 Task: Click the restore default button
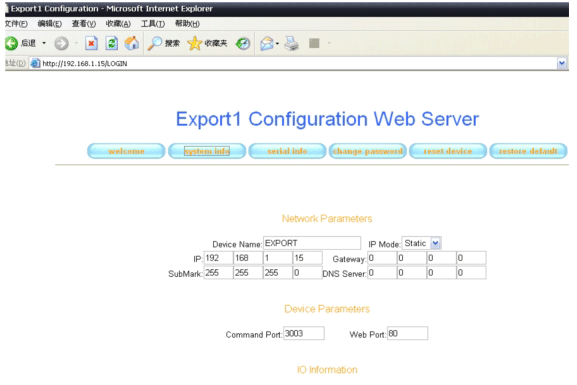coord(528,151)
